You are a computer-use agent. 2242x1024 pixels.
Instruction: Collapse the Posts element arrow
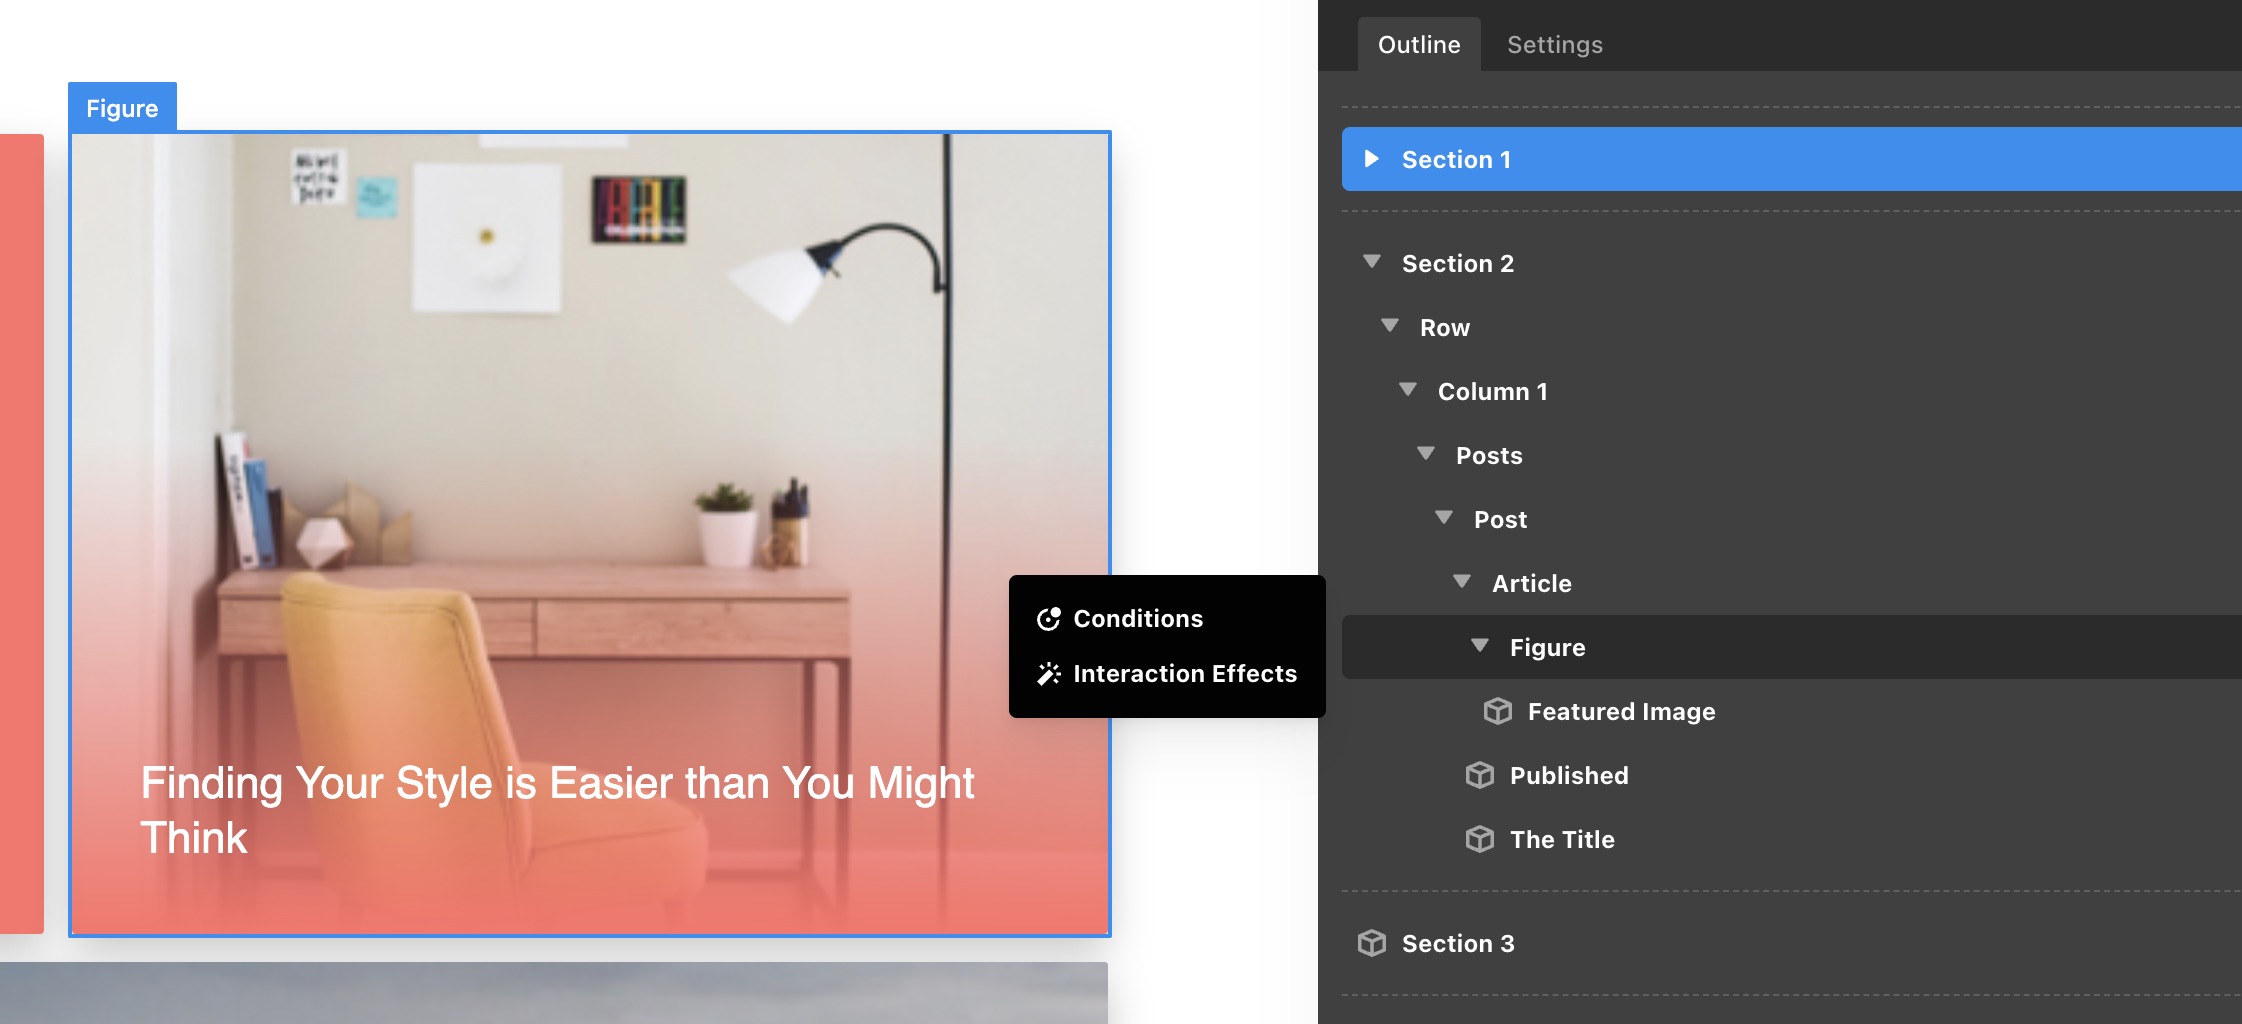pos(1426,454)
